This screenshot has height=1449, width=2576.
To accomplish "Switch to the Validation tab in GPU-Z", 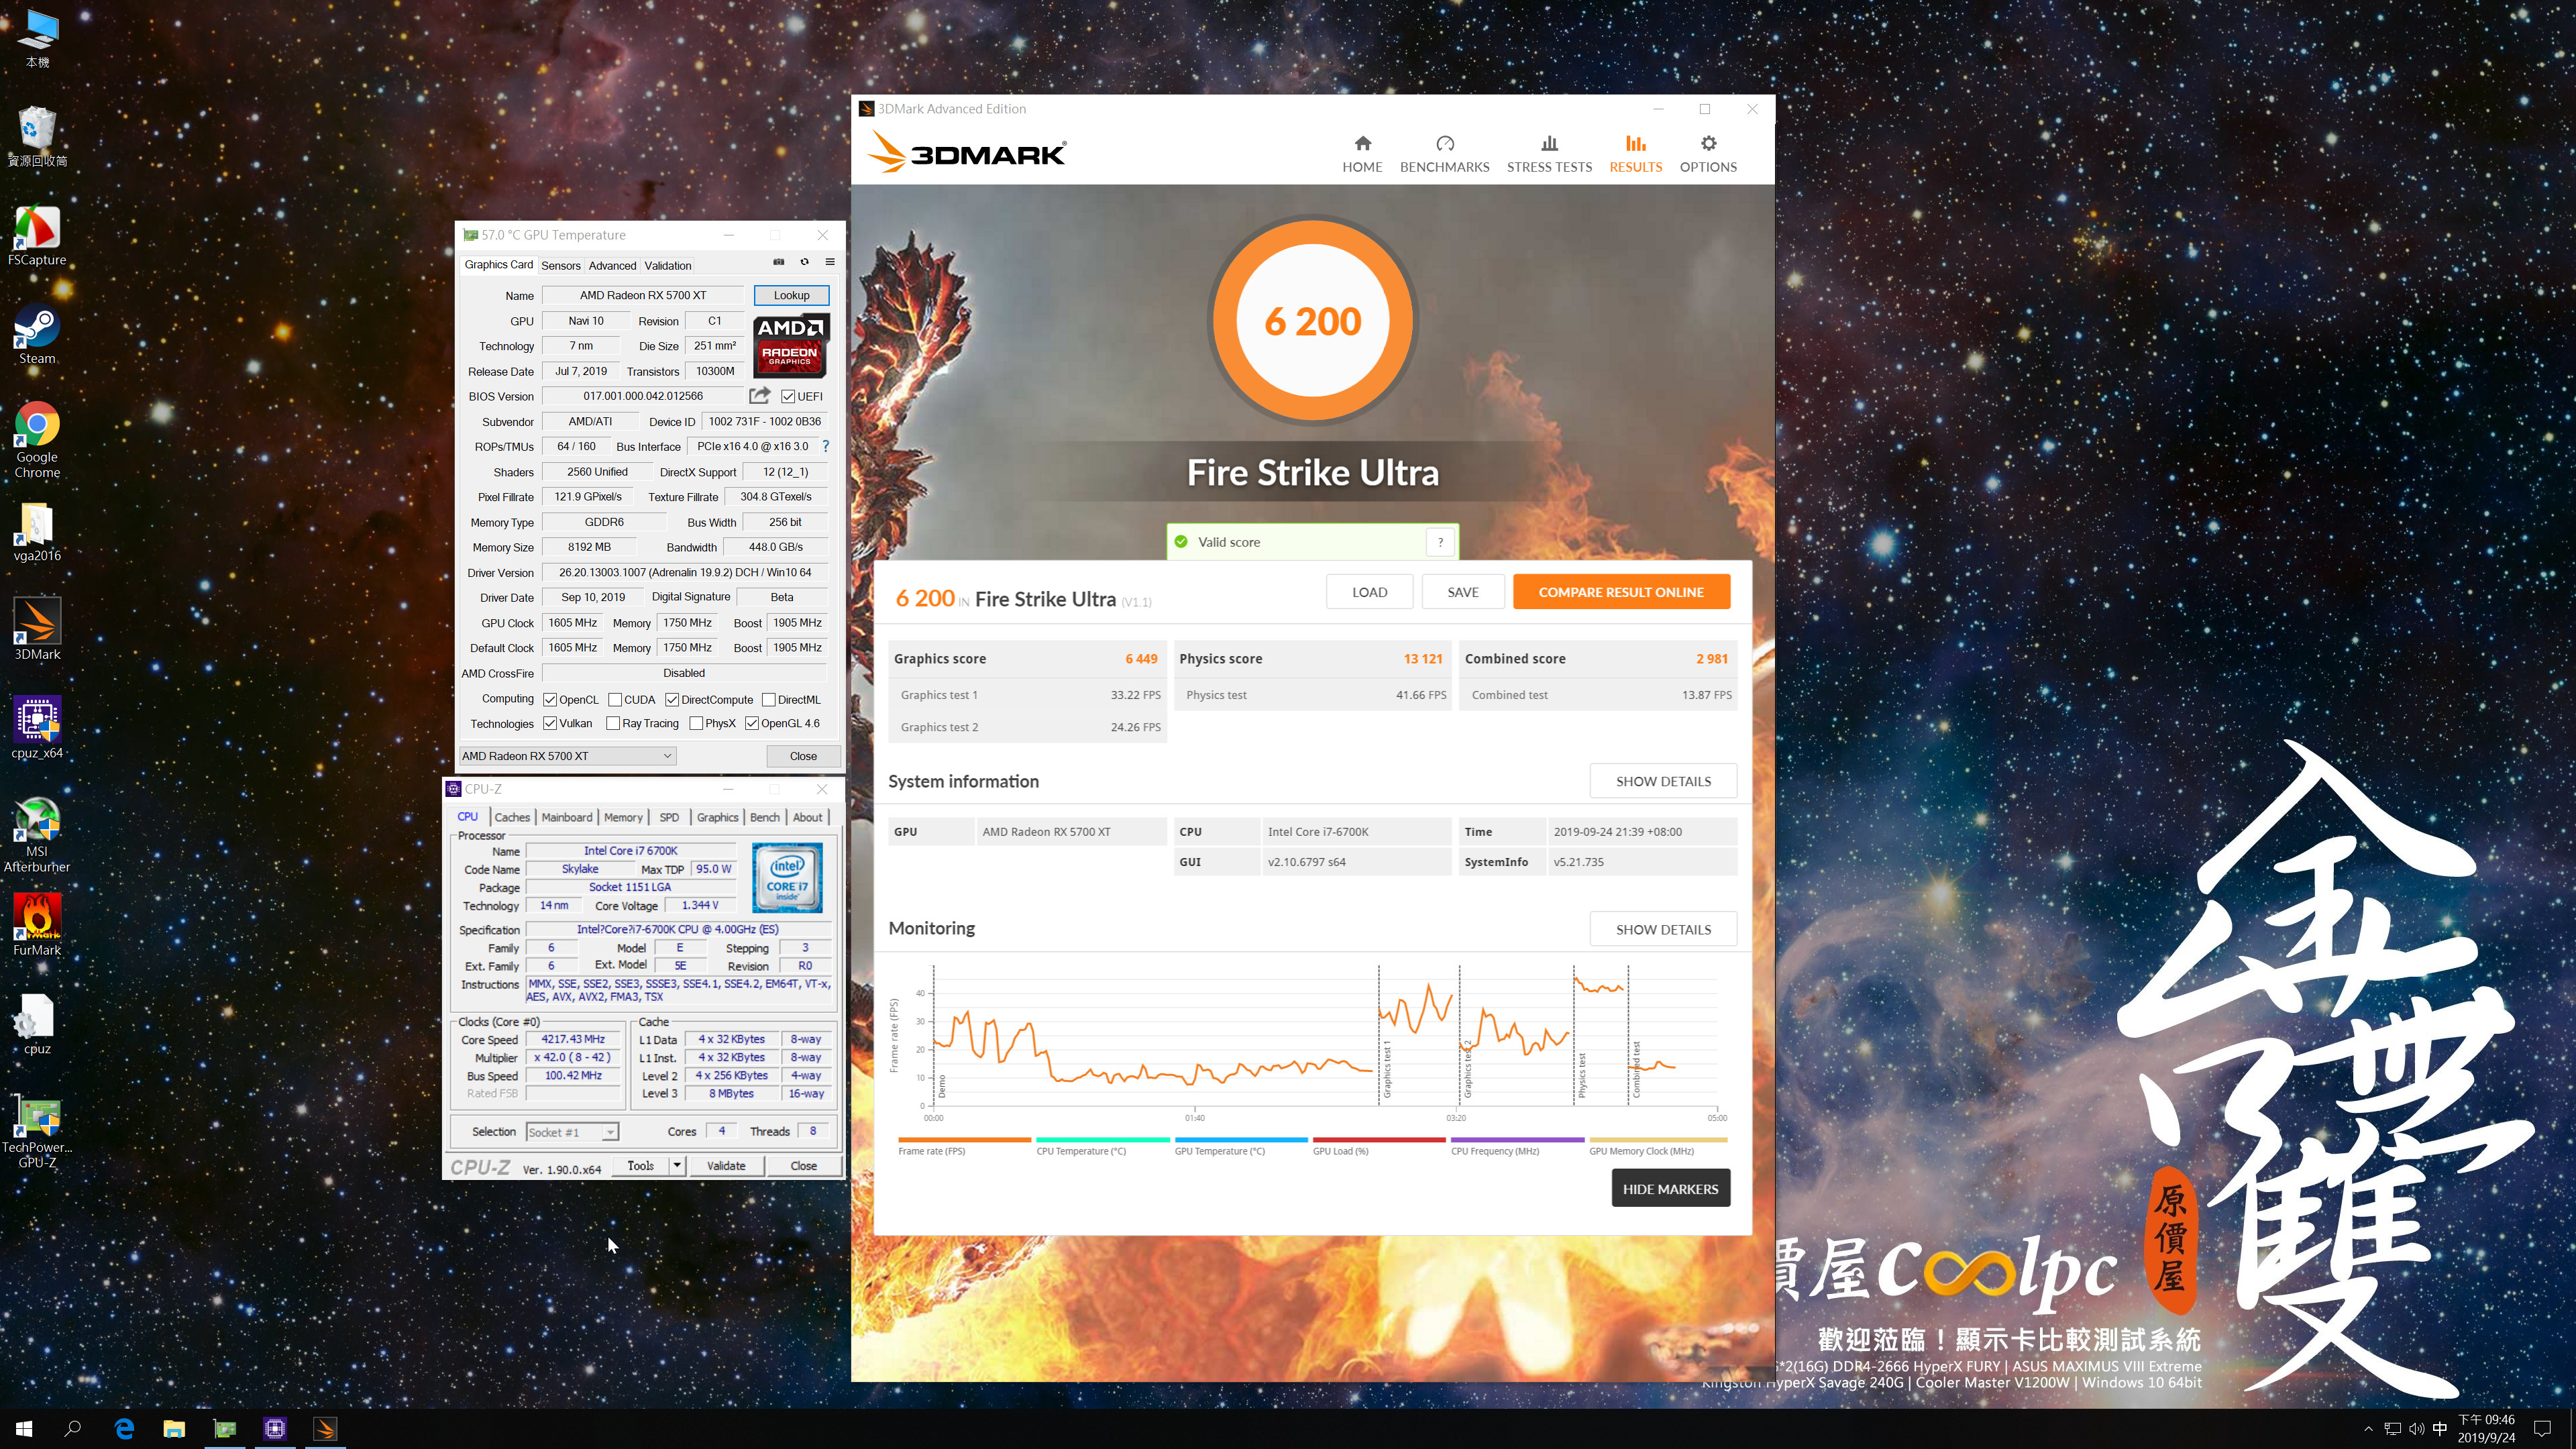I will point(667,265).
